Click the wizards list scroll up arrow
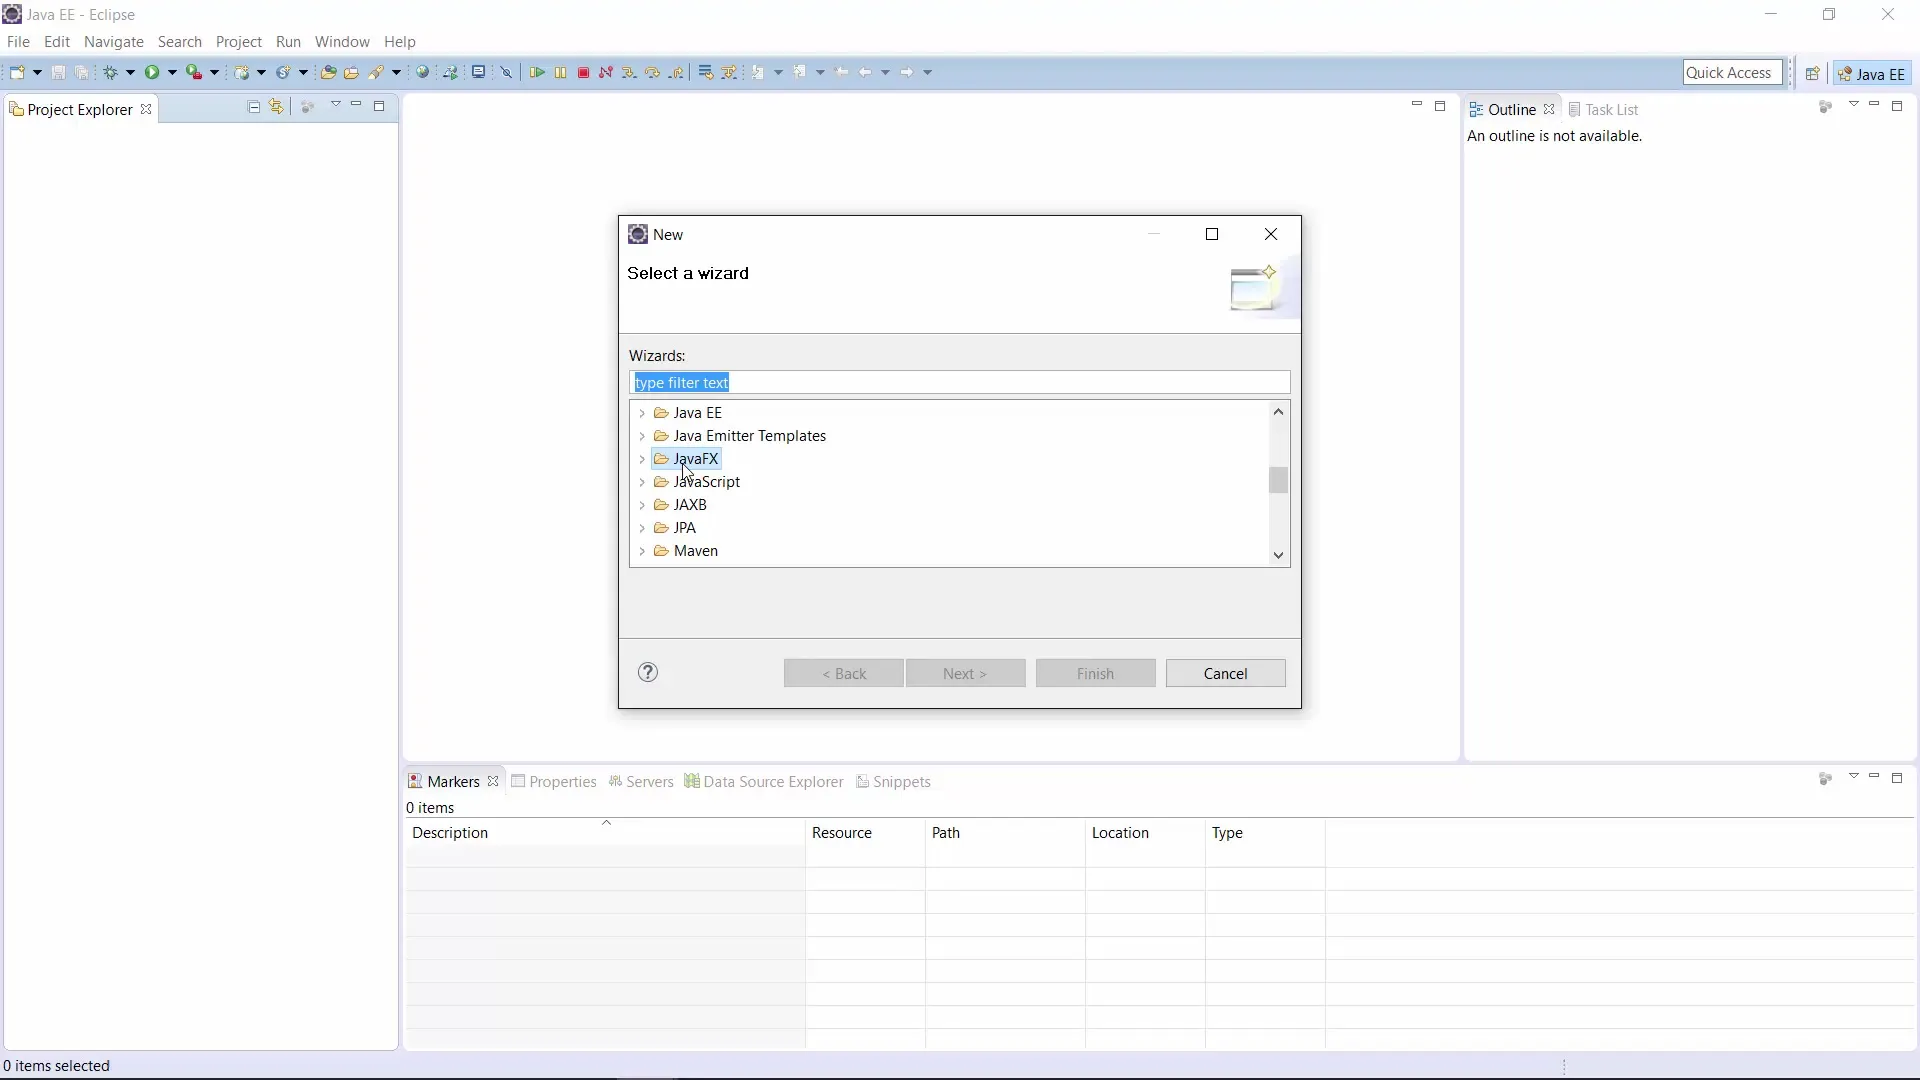Screen dimensions: 1920x1080 (1279, 412)
